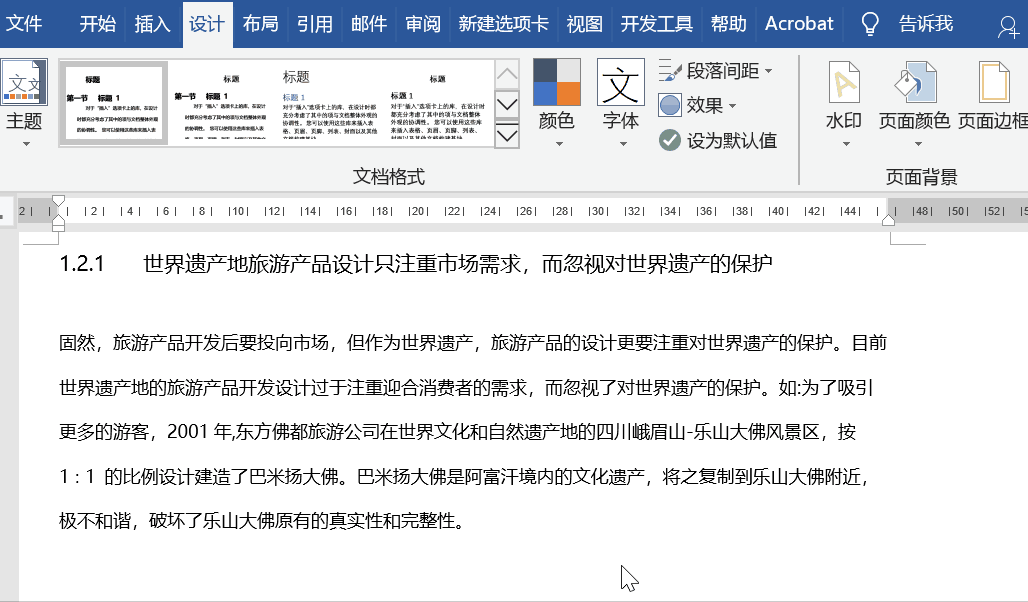Click the right indent marker on ruler
The image size is (1028, 602).
[888, 219]
